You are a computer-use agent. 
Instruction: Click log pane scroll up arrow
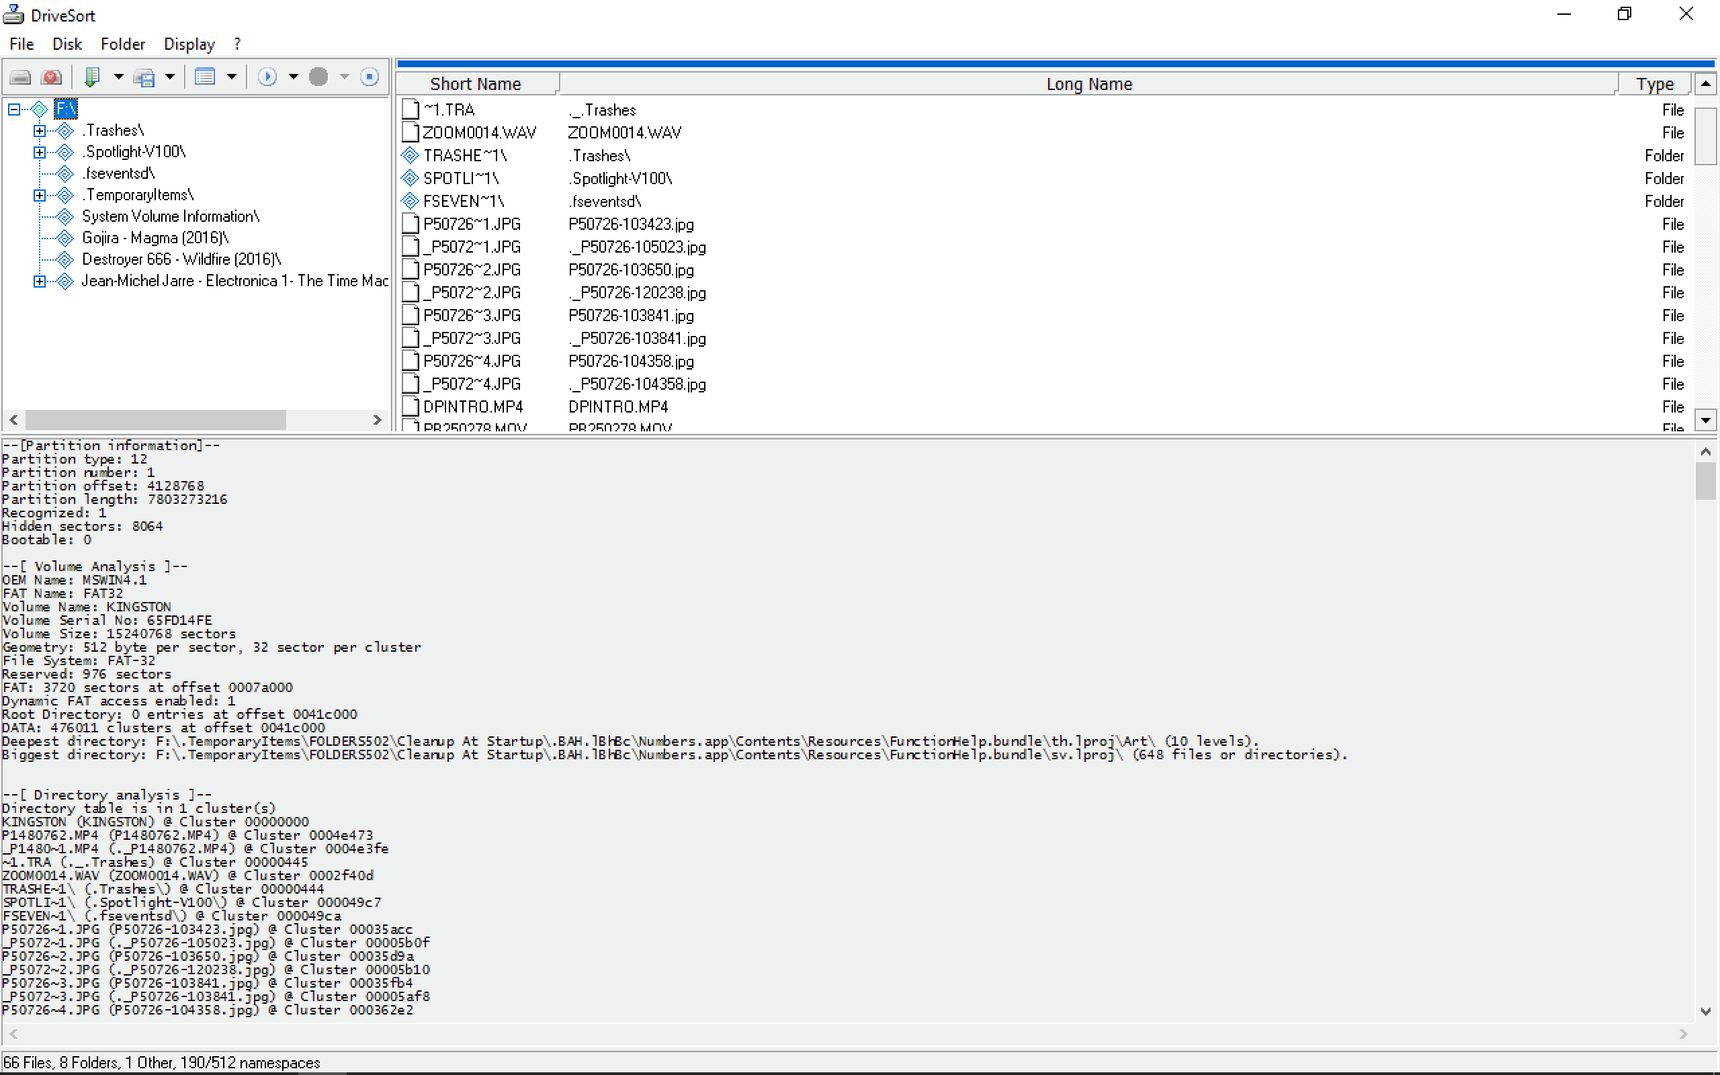point(1706,452)
